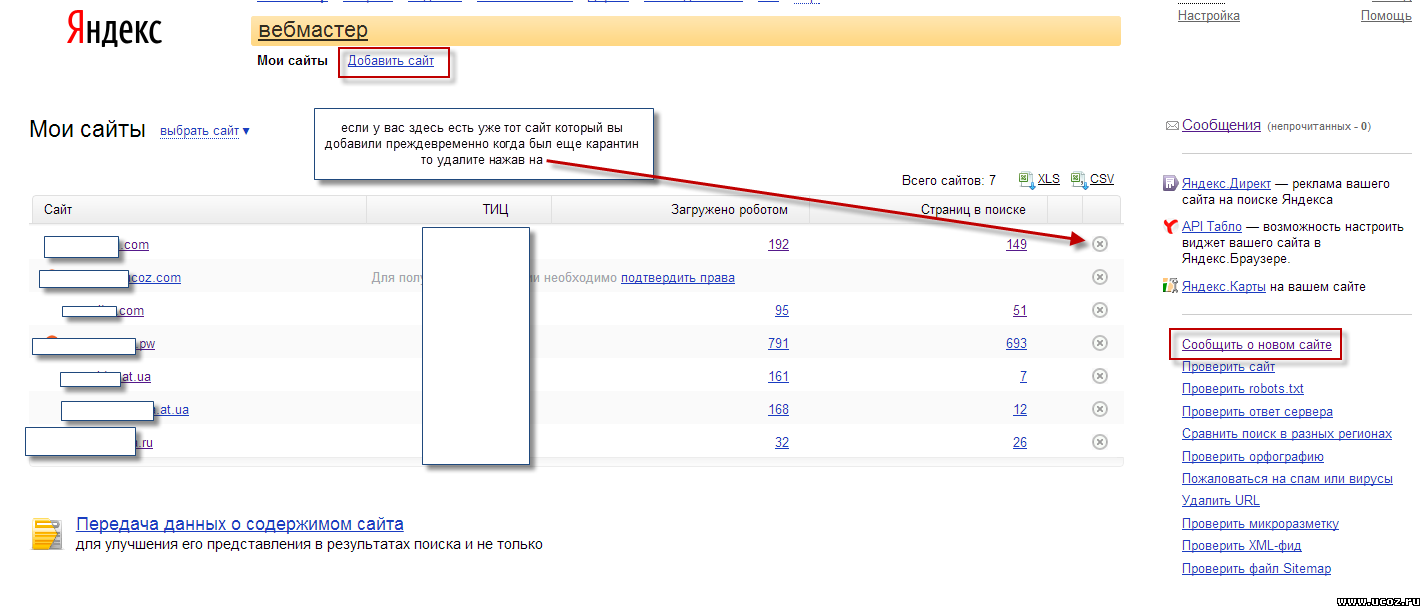Delete the site with 192 loaded pages

(1100, 244)
